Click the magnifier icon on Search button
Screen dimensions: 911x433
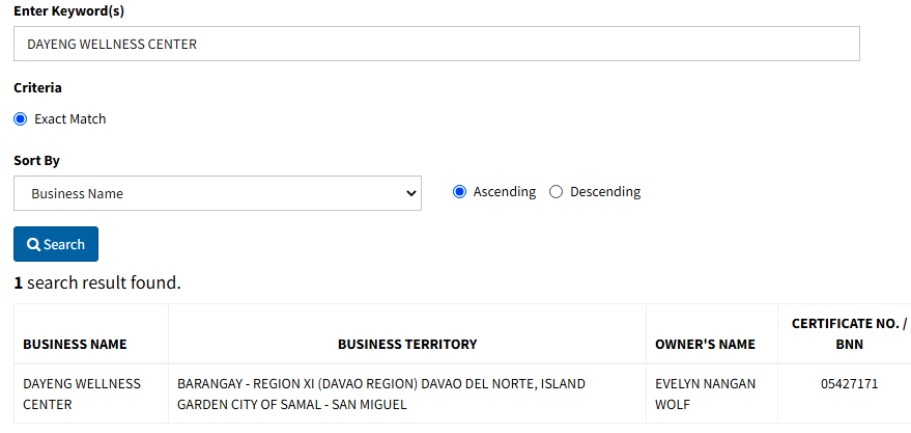click(x=34, y=245)
